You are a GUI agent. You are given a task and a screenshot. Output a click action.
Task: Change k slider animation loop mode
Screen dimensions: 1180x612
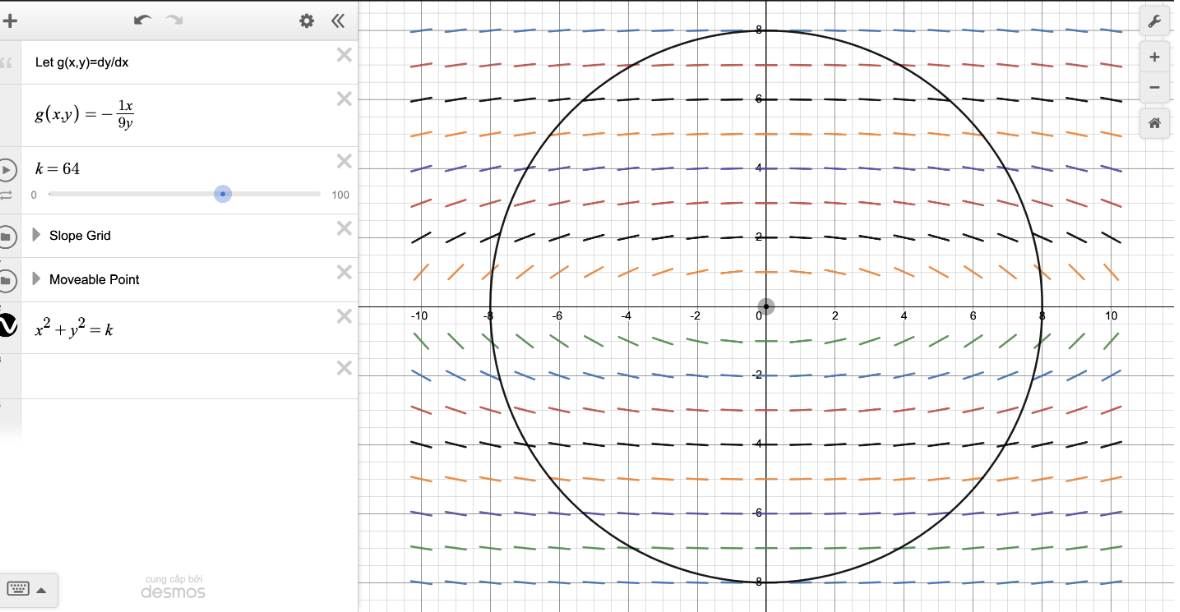click(x=7, y=196)
